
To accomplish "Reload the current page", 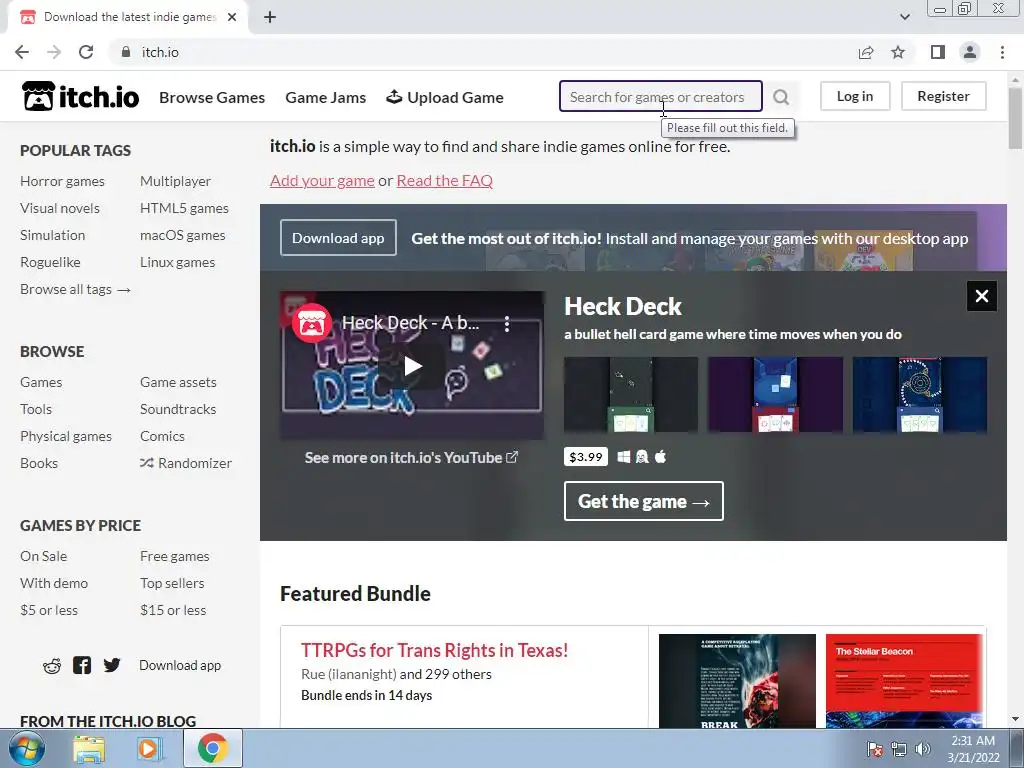I will pos(86,52).
